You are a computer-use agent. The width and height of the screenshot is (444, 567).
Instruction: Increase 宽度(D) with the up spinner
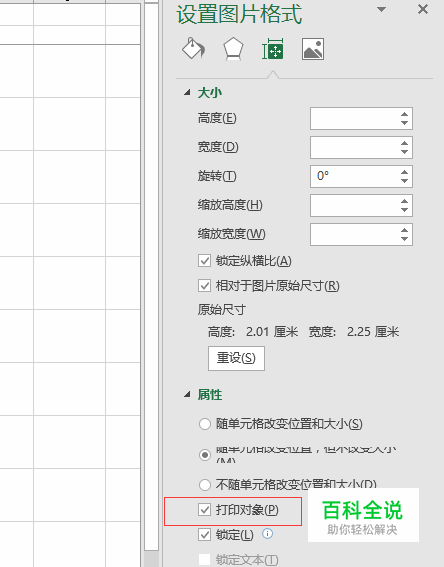click(x=404, y=143)
